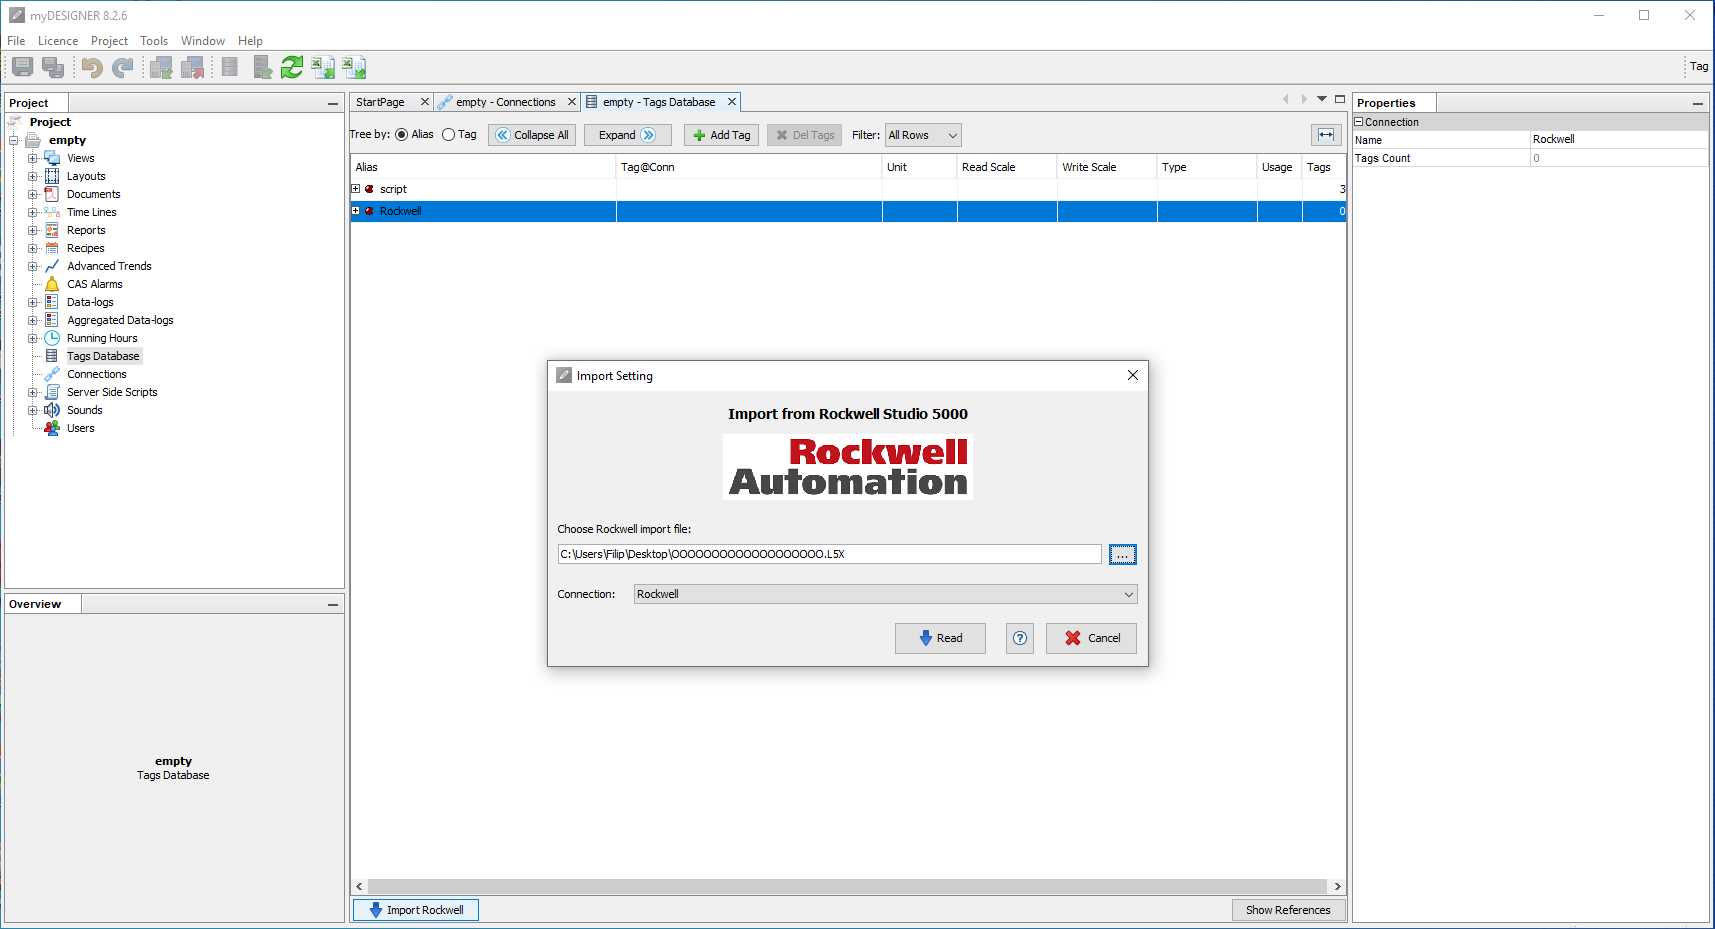
Task: Minimize the Properties panel
Action: tap(1698, 103)
